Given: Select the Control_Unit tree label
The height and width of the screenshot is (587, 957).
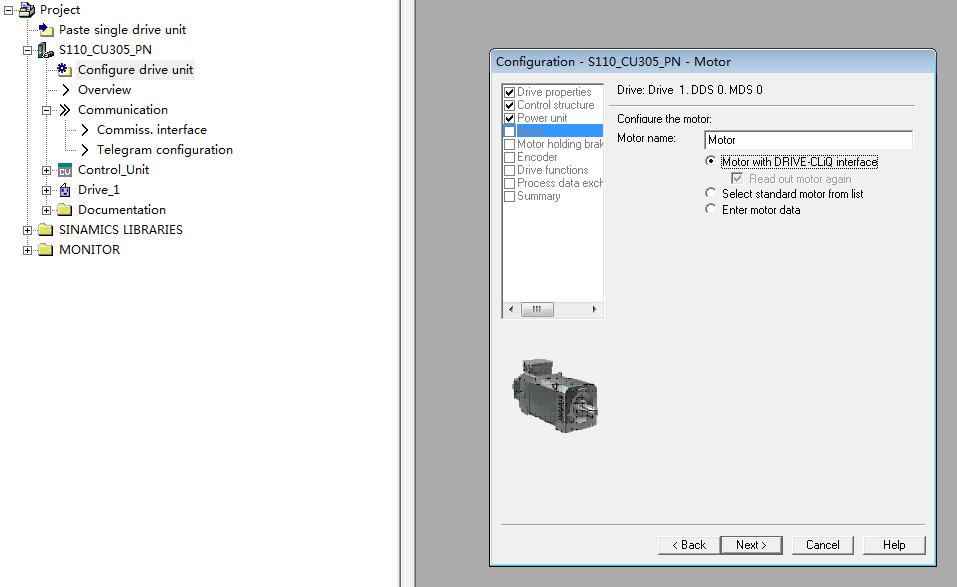Looking at the screenshot, I should tap(114, 170).
